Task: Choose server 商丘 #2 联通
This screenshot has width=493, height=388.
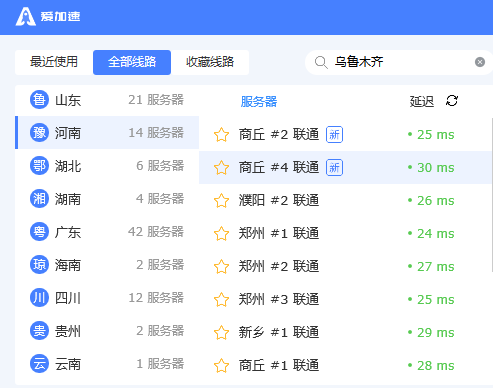Action: point(279,135)
